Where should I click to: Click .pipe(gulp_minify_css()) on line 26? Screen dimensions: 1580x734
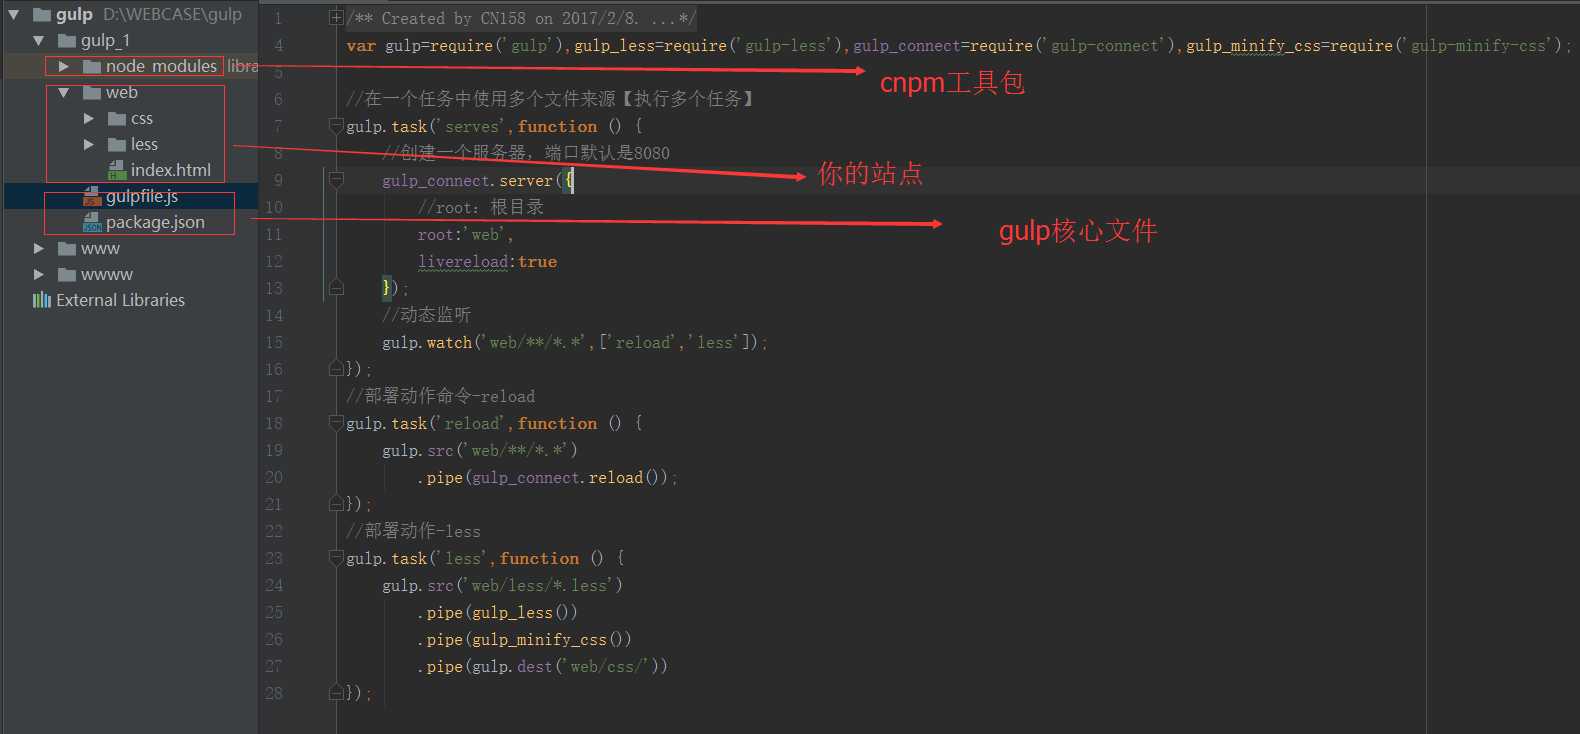click(525, 640)
